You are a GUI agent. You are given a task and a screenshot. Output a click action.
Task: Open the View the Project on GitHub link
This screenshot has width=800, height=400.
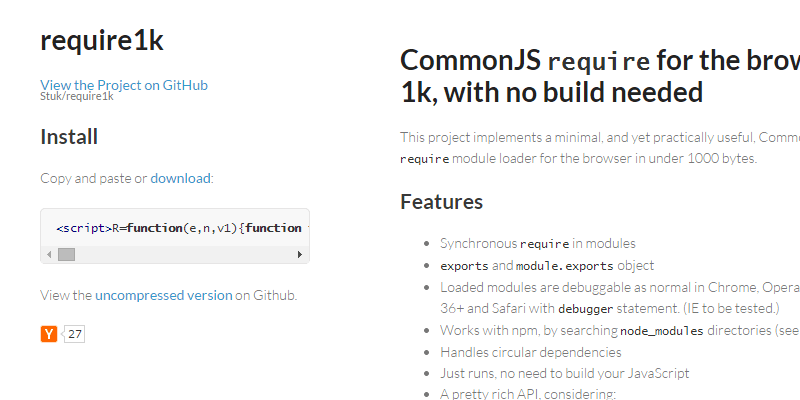[x=124, y=85]
